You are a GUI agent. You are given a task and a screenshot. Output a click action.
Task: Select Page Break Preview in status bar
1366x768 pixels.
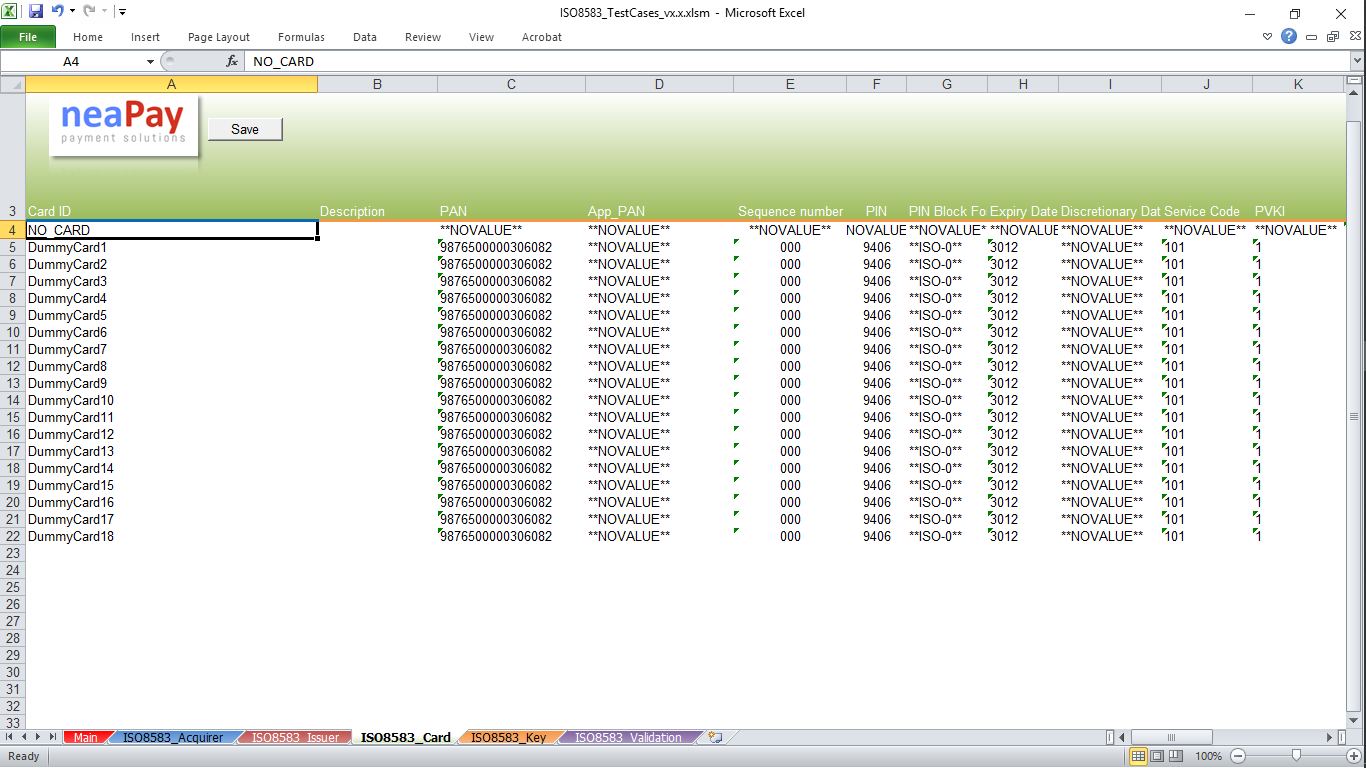[1176, 756]
